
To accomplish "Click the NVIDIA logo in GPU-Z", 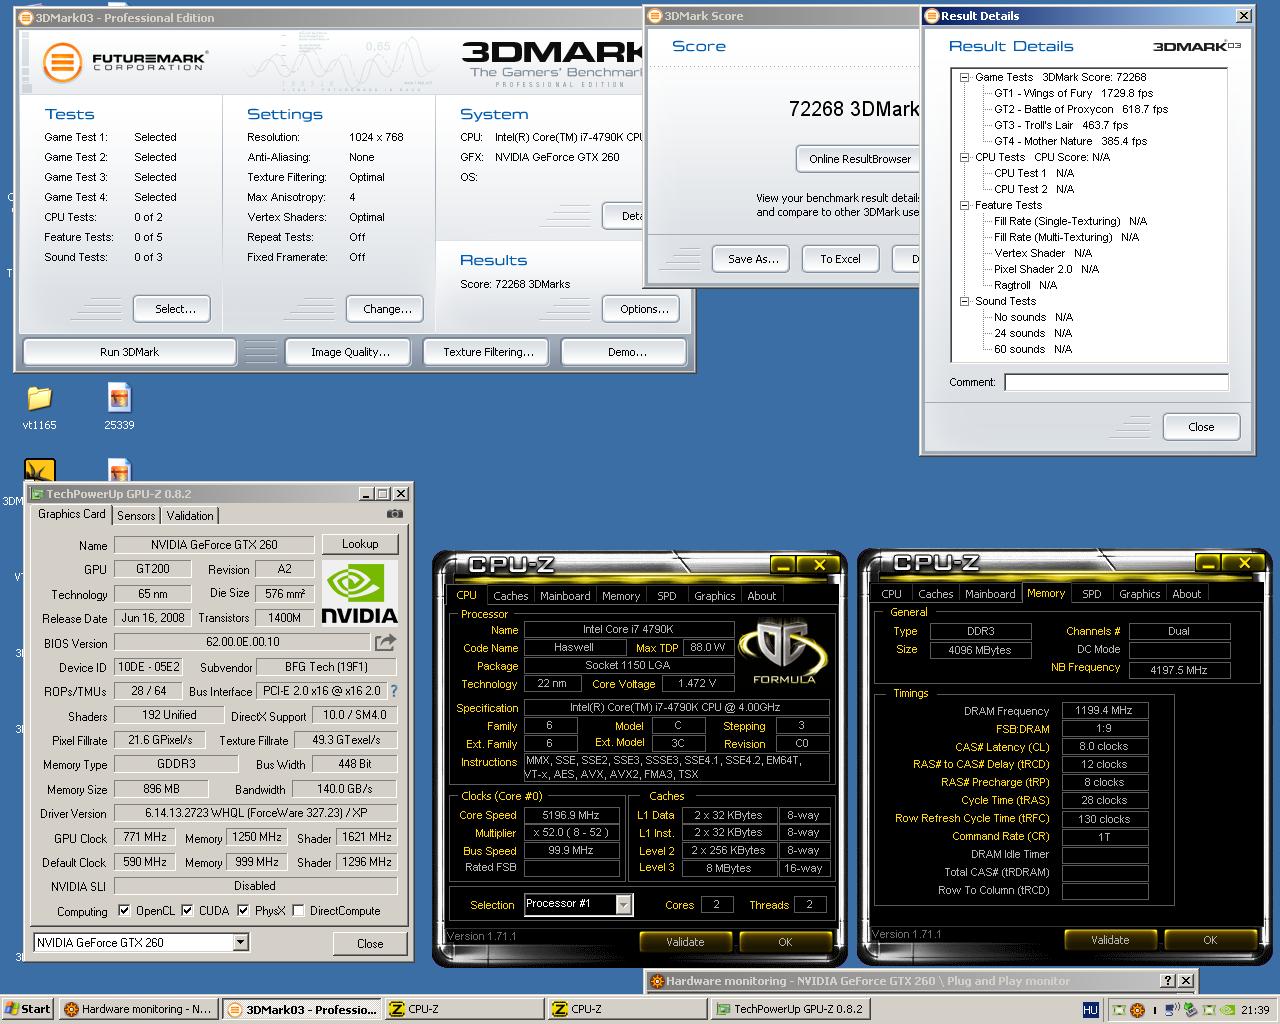I will tap(359, 594).
